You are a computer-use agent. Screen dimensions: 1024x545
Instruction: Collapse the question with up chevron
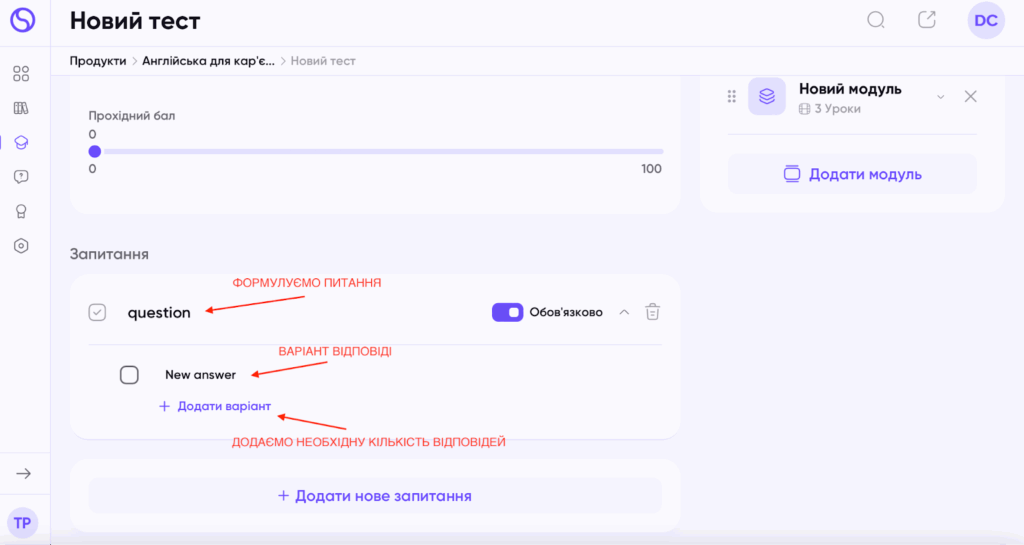click(624, 312)
